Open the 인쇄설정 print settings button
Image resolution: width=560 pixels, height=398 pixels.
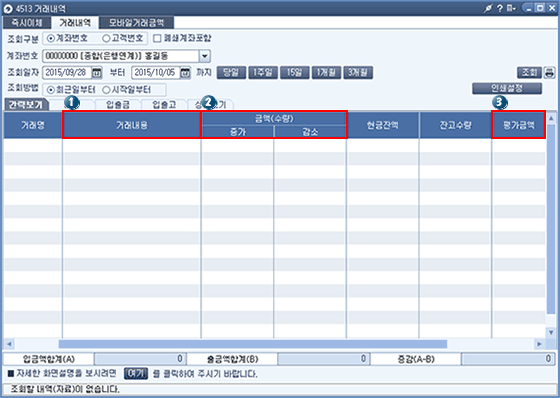[x=507, y=88]
